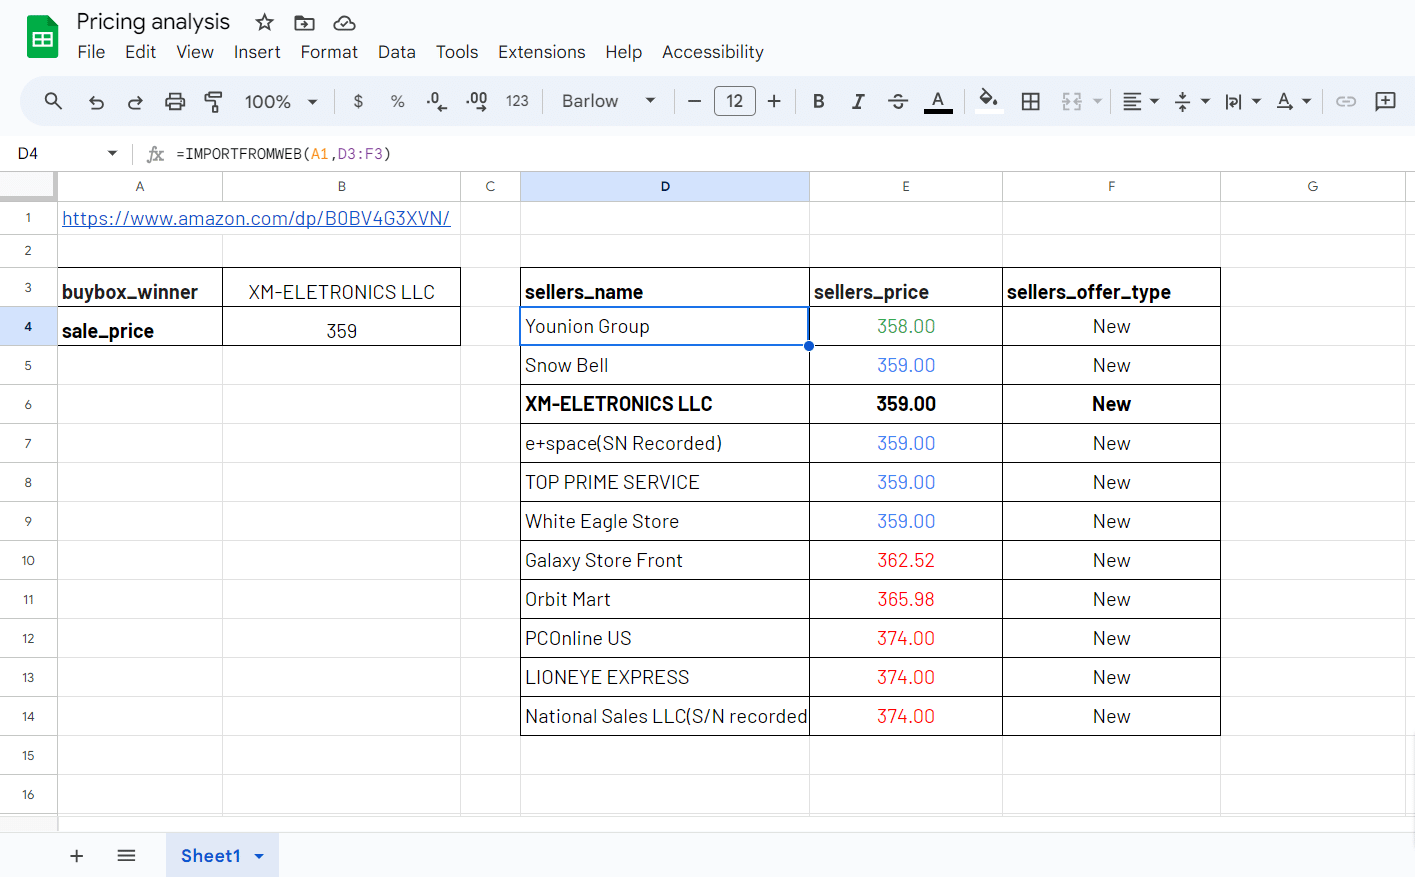Toggle italic formatting

[x=858, y=101]
